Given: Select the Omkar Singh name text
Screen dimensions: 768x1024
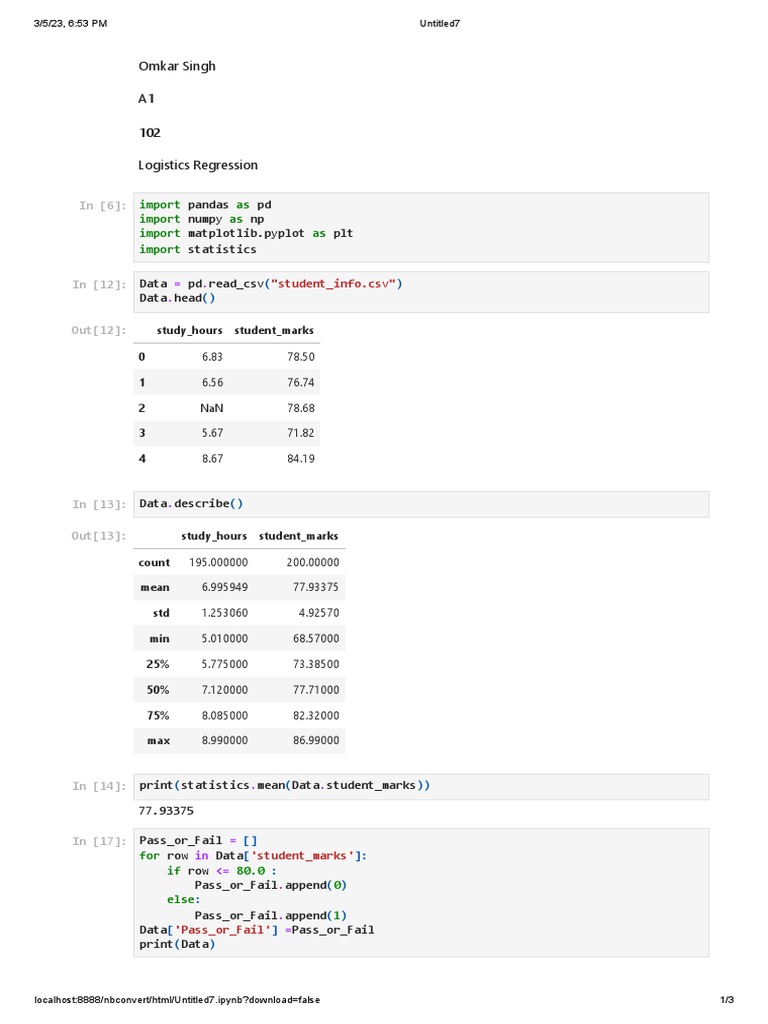Looking at the screenshot, I should [x=177, y=66].
